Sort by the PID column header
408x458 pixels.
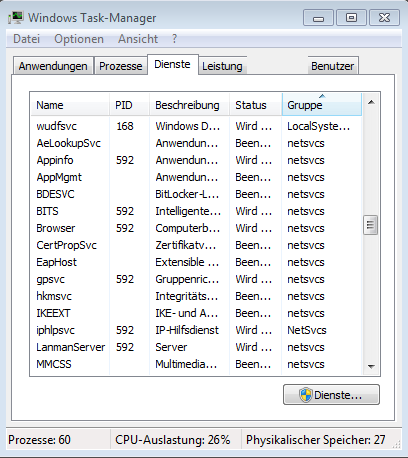click(x=129, y=105)
